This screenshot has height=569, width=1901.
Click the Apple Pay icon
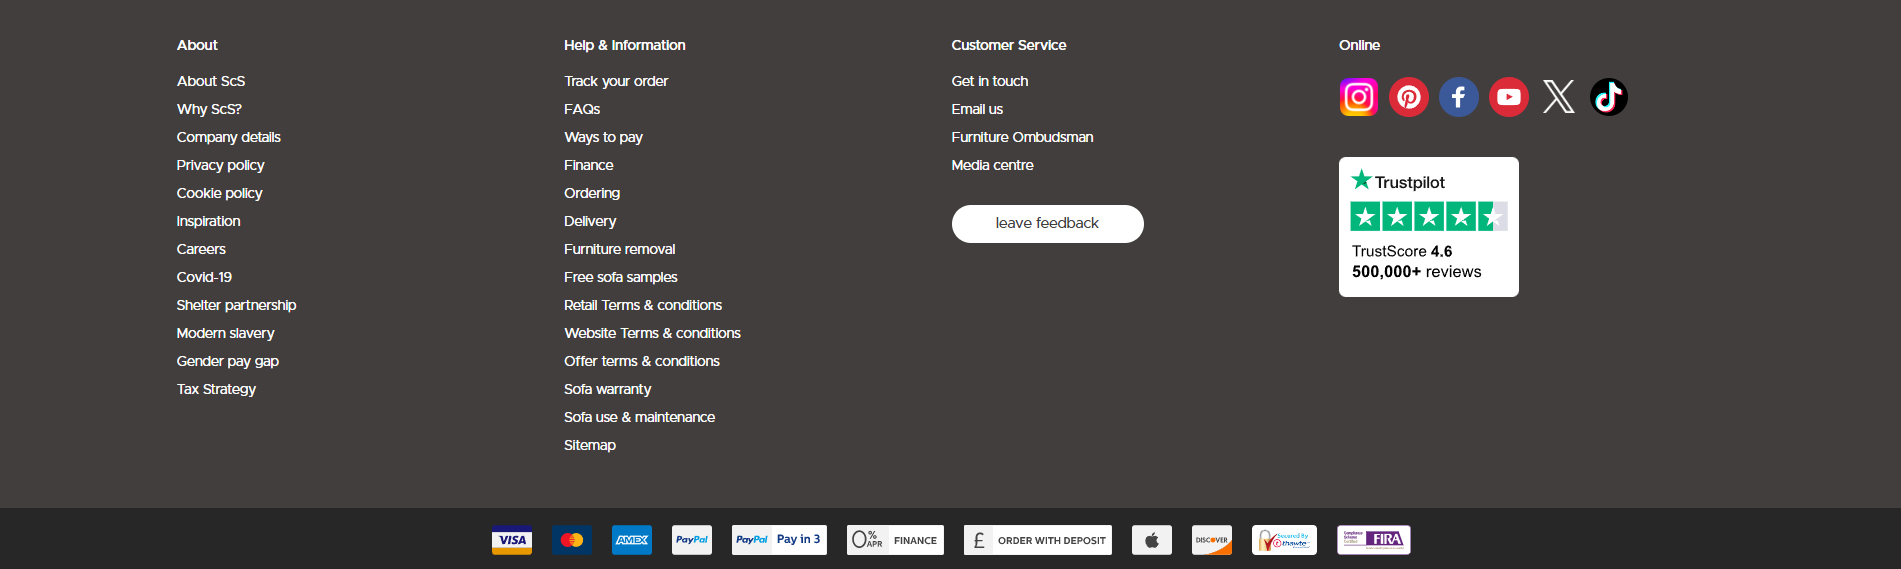click(1151, 540)
